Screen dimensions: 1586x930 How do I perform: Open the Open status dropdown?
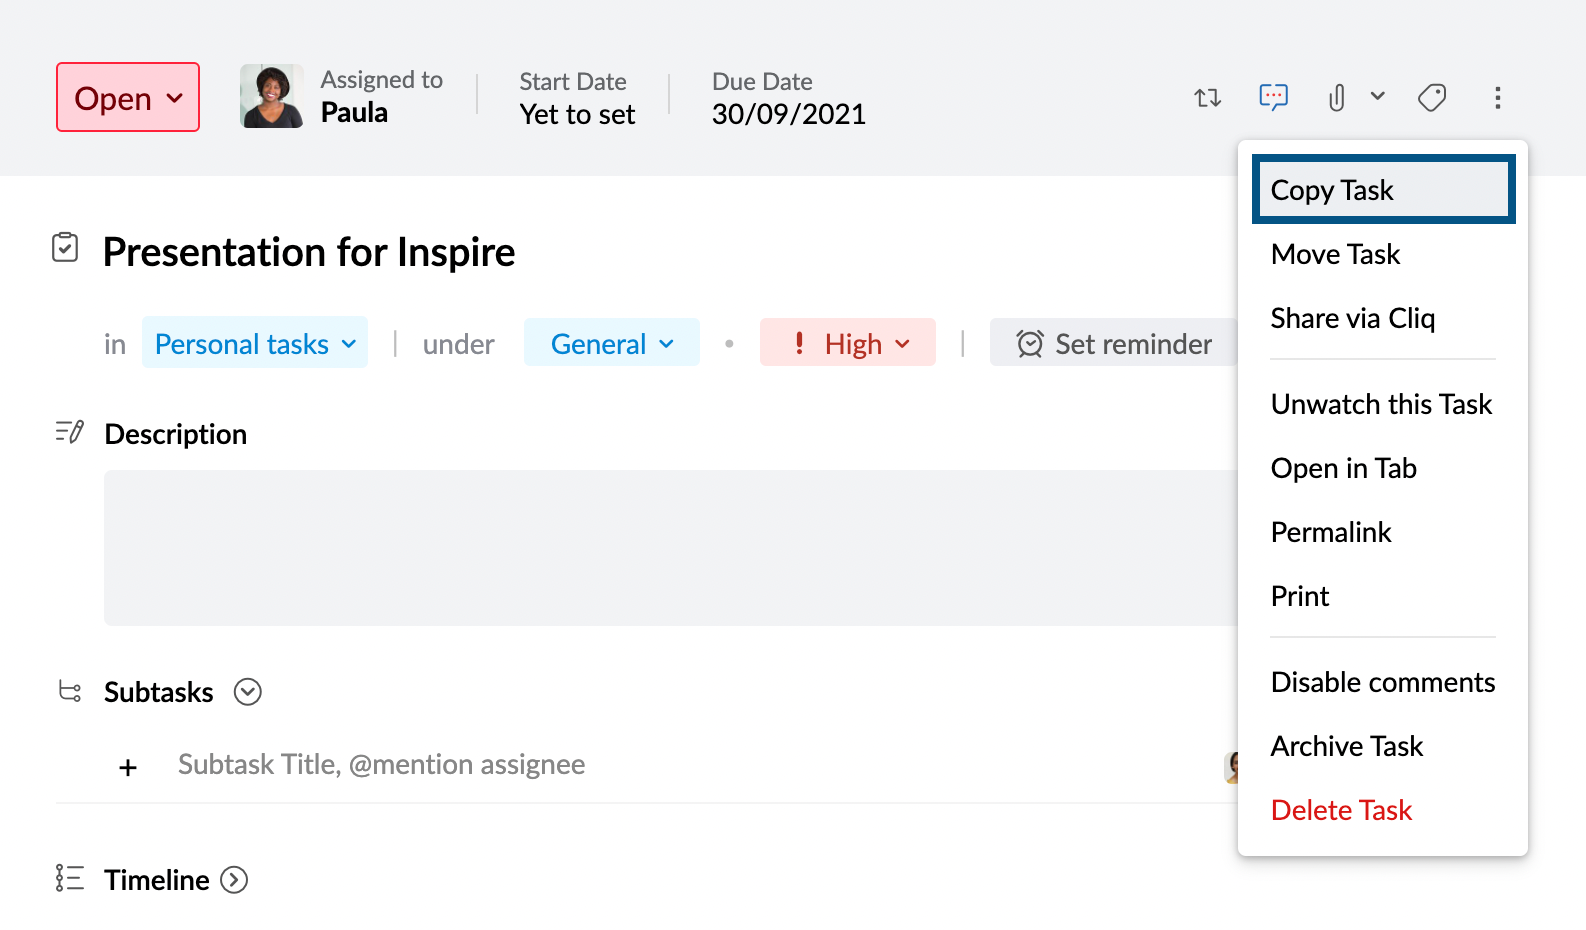tap(128, 98)
